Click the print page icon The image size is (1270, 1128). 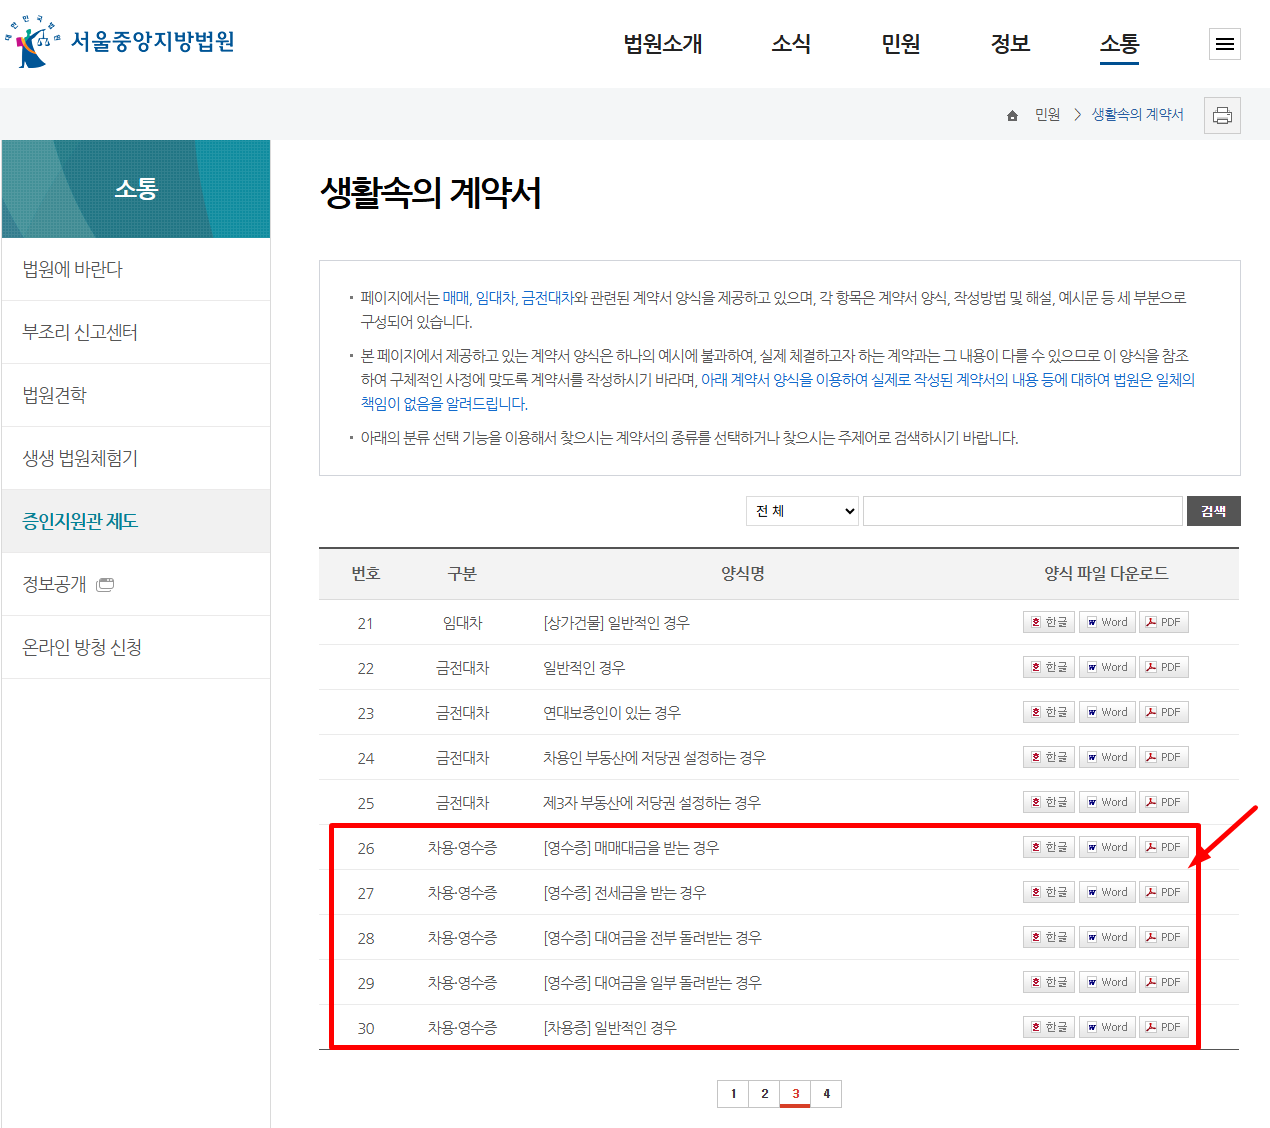click(x=1222, y=114)
